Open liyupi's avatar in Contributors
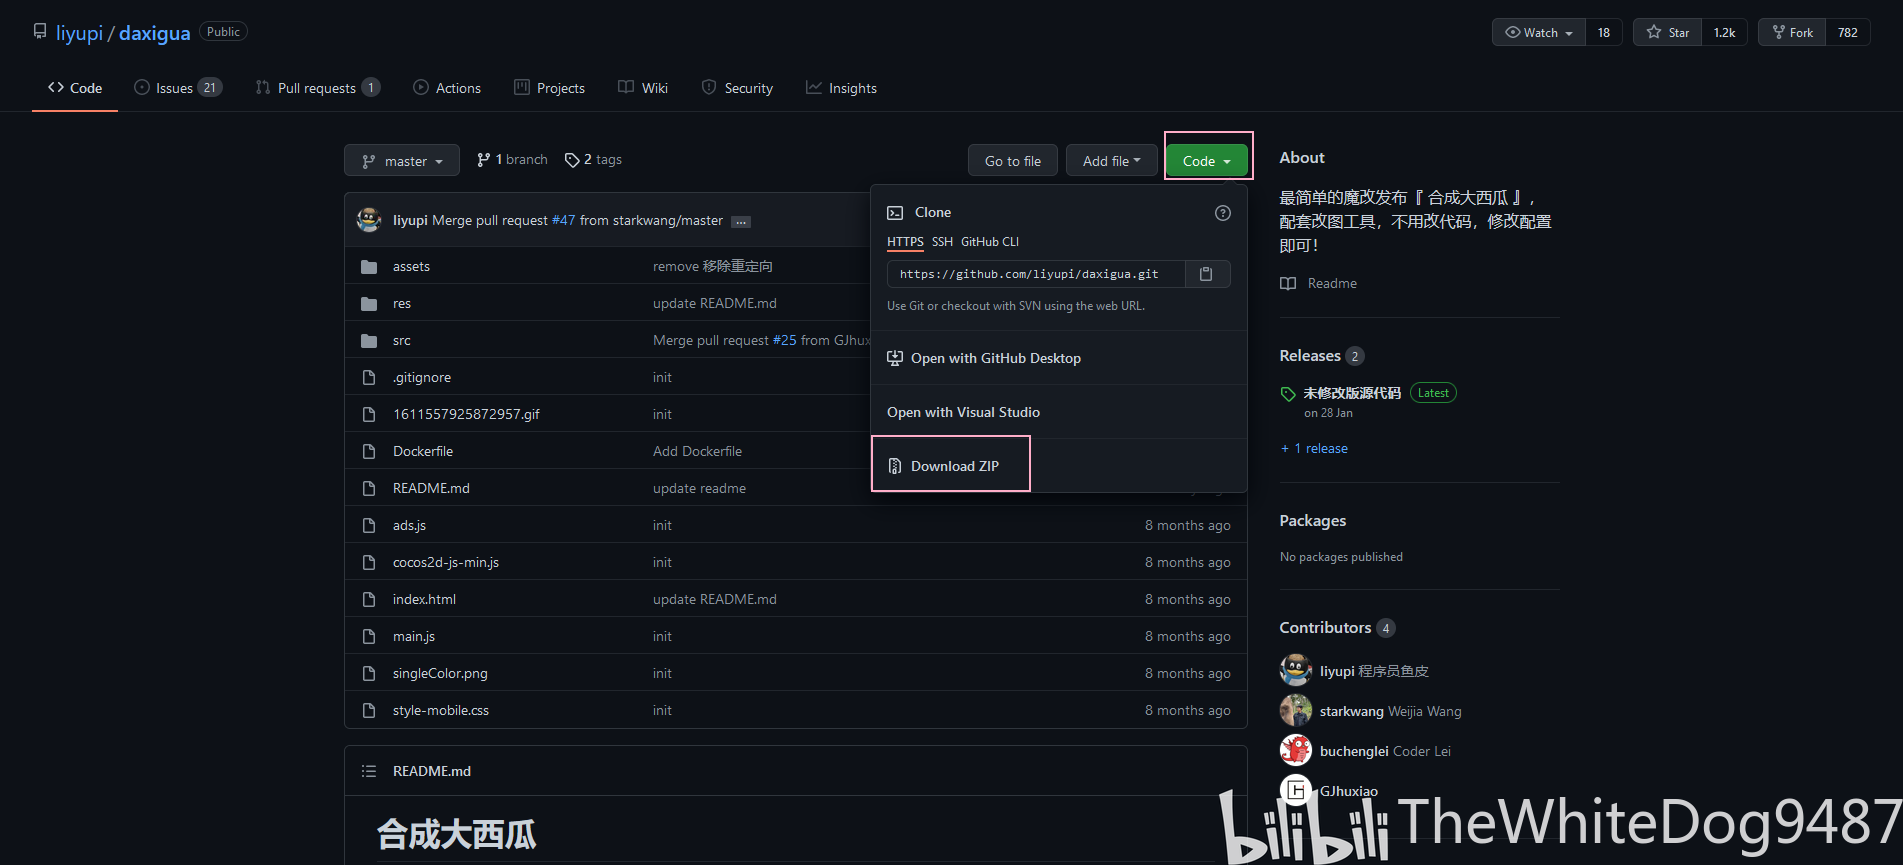 [x=1296, y=670]
